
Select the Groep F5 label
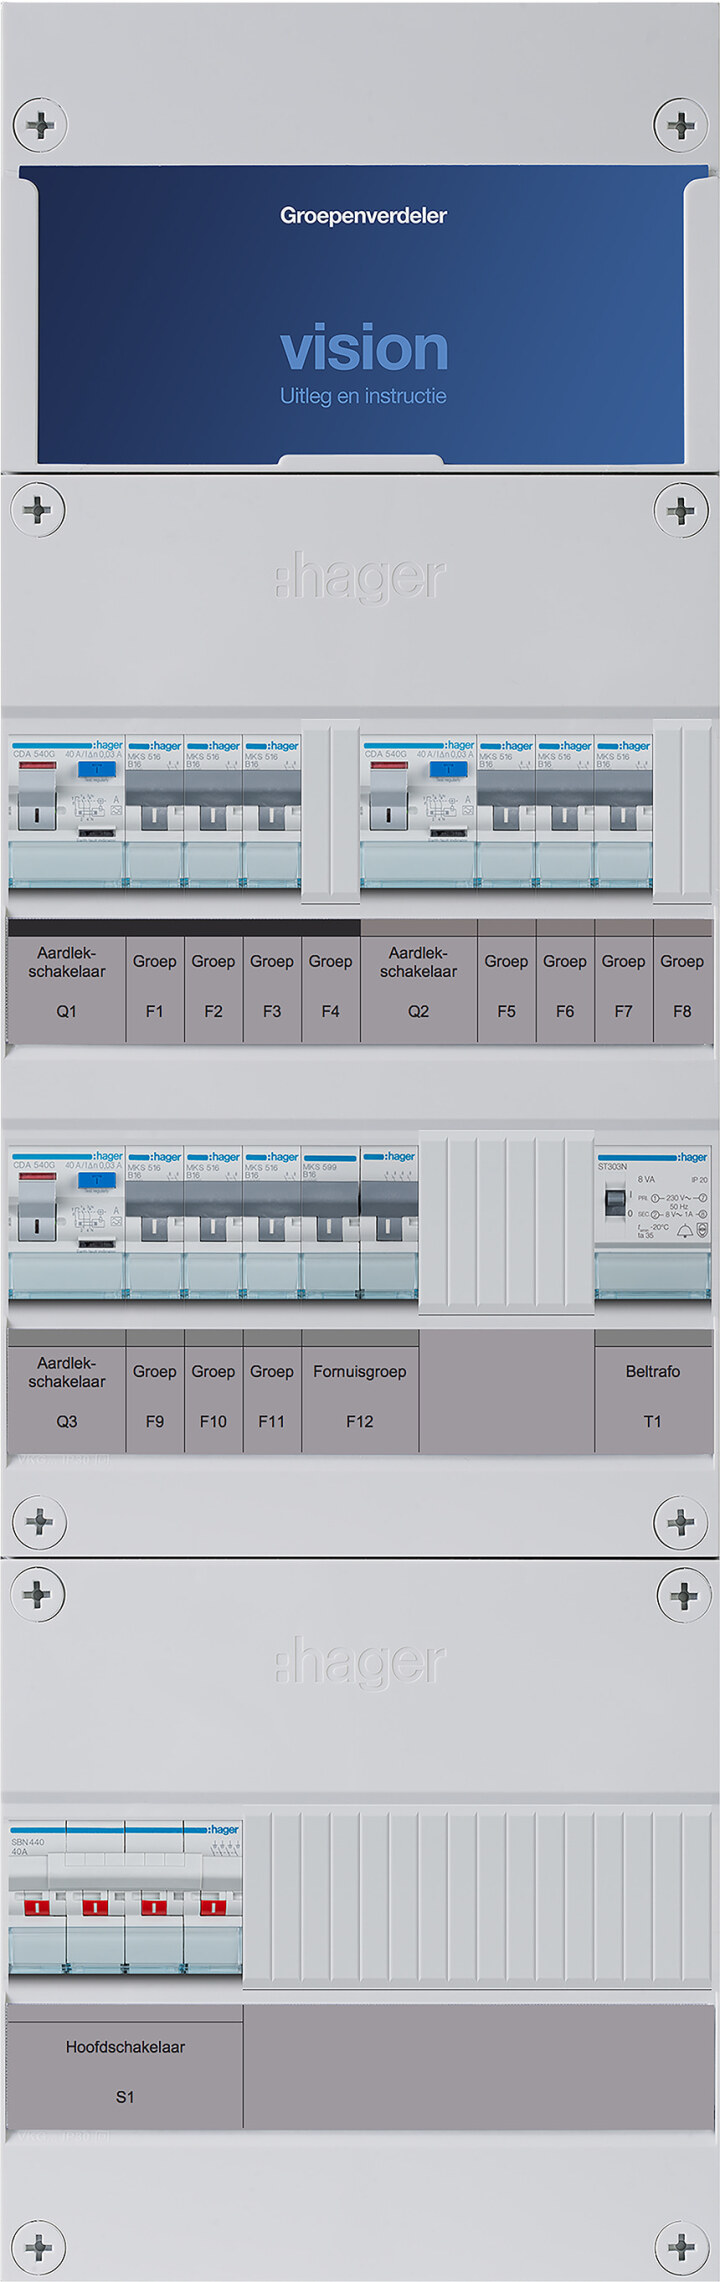pyautogui.click(x=506, y=981)
